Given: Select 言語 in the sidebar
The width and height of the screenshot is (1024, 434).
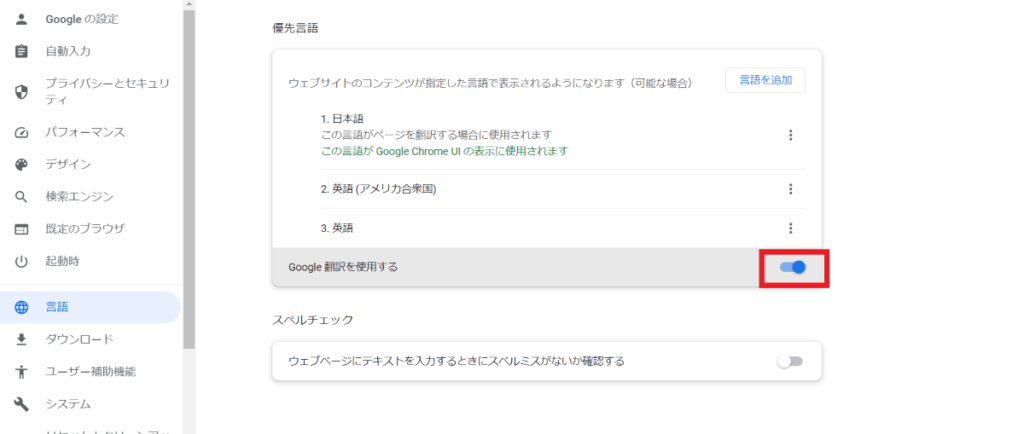Looking at the screenshot, I should click(x=90, y=307).
